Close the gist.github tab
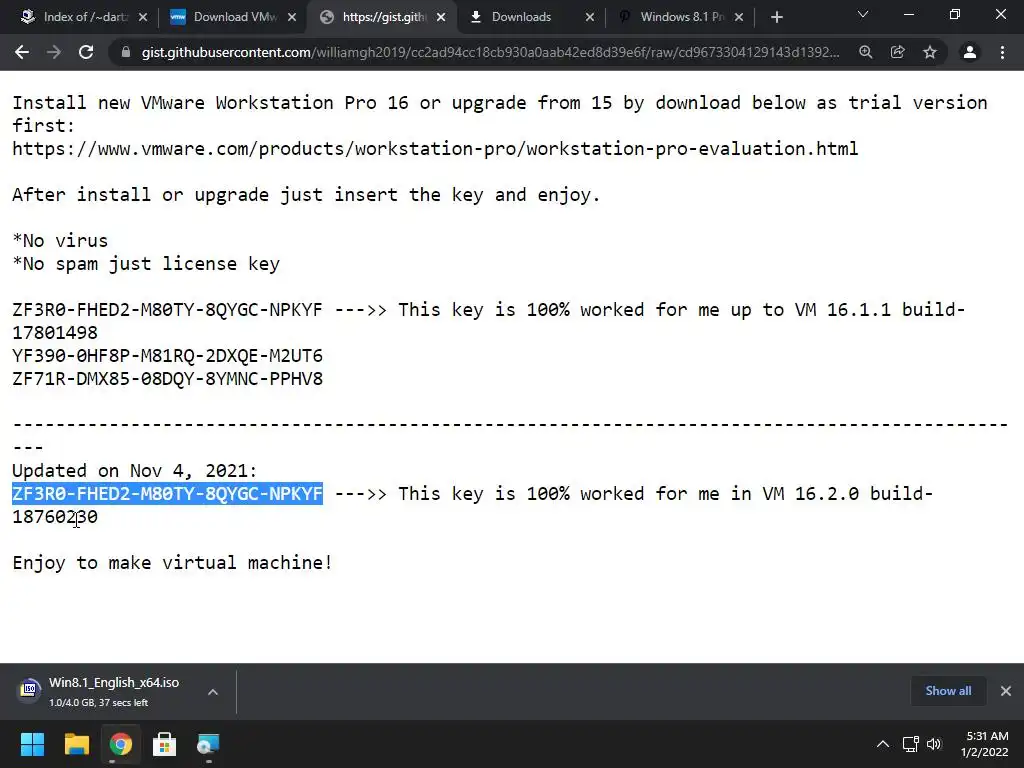The height and width of the screenshot is (768, 1024). coord(441,17)
